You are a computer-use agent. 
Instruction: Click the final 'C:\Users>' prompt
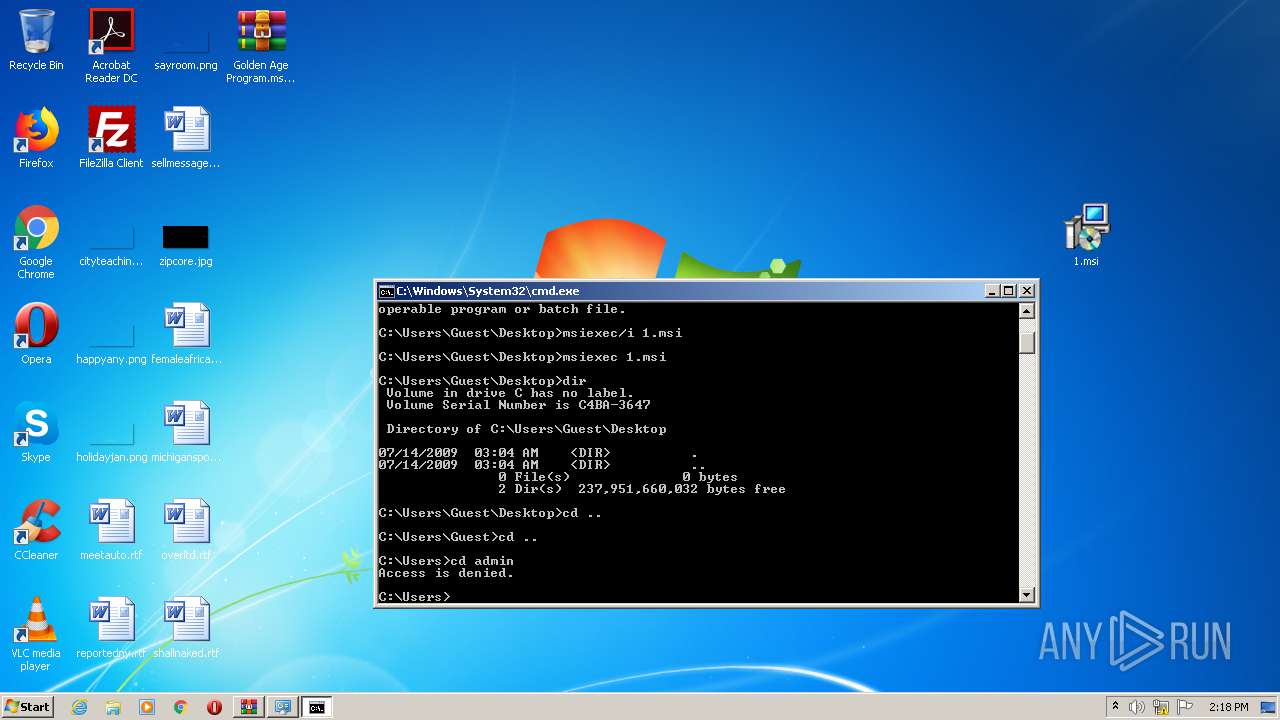point(414,597)
